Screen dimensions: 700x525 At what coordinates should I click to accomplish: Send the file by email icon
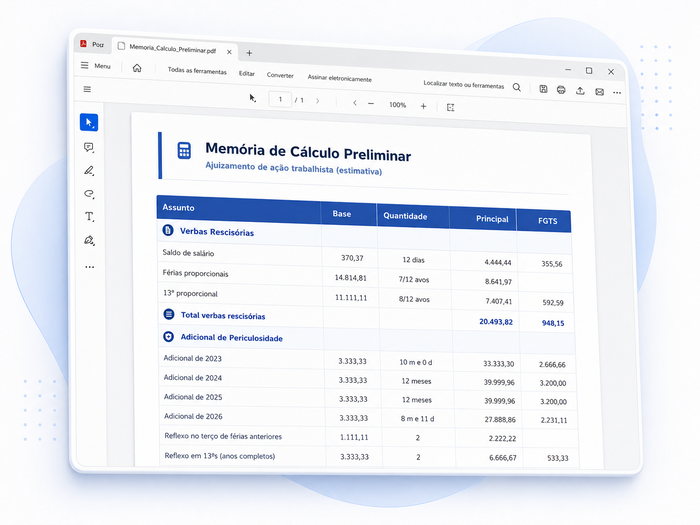599,92
